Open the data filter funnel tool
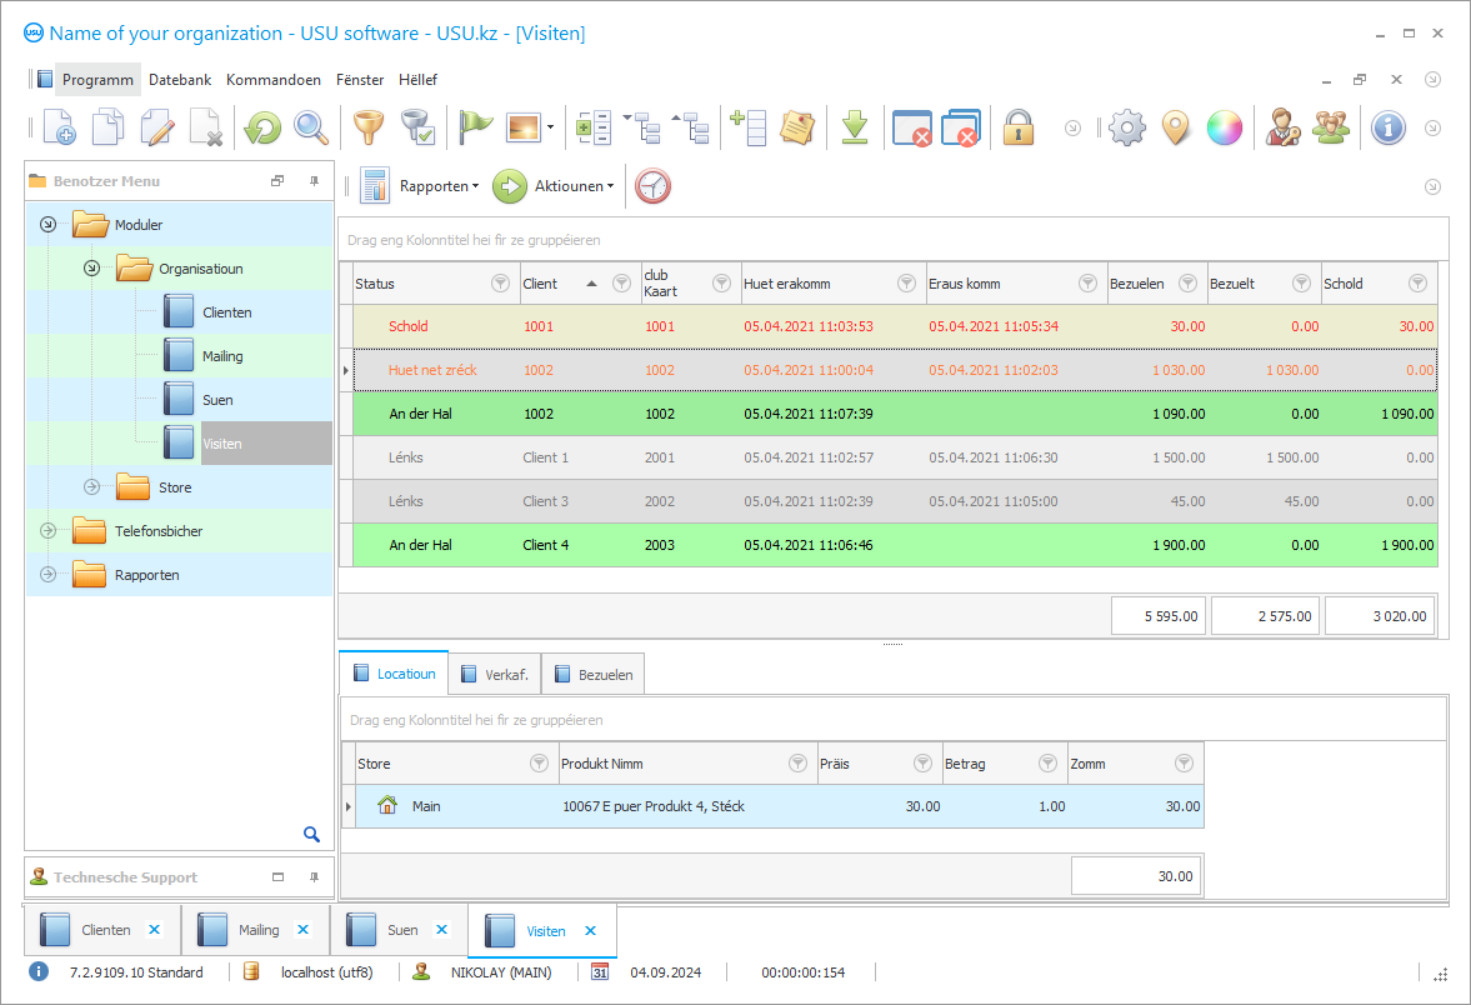 coord(367,127)
